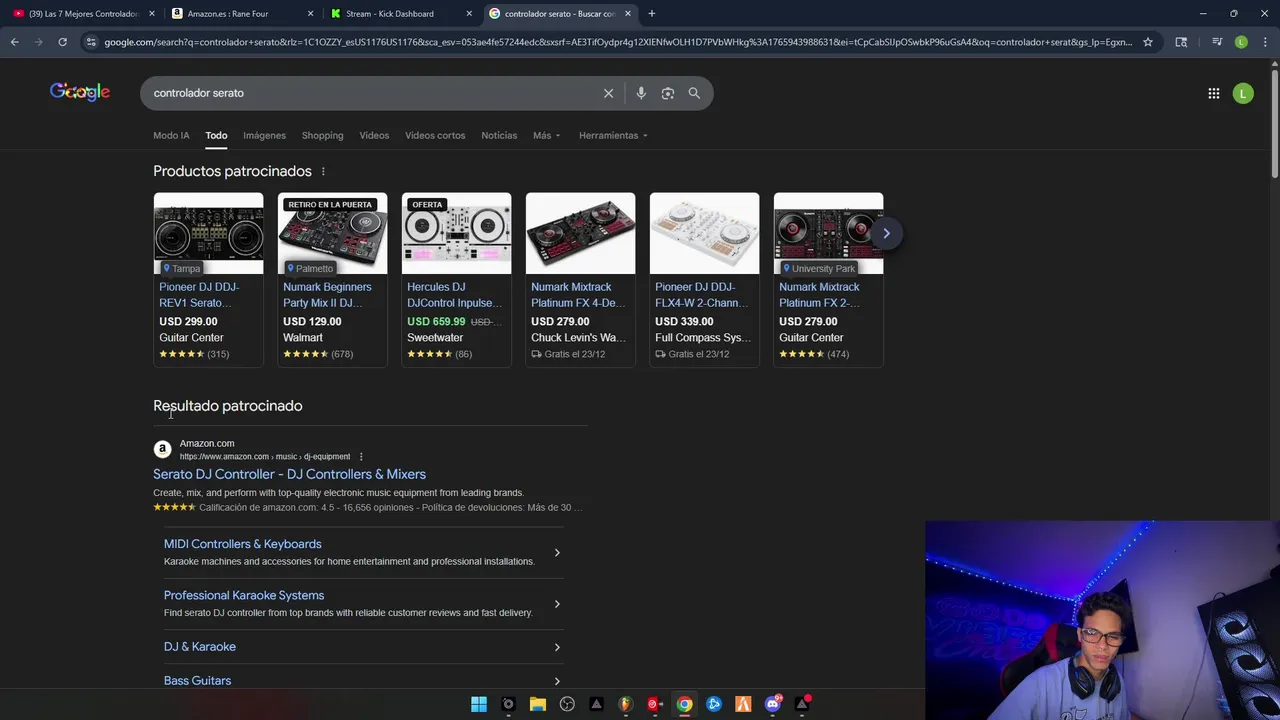
Task: Click USD 659.99 Sweetwater price
Action: [436, 321]
